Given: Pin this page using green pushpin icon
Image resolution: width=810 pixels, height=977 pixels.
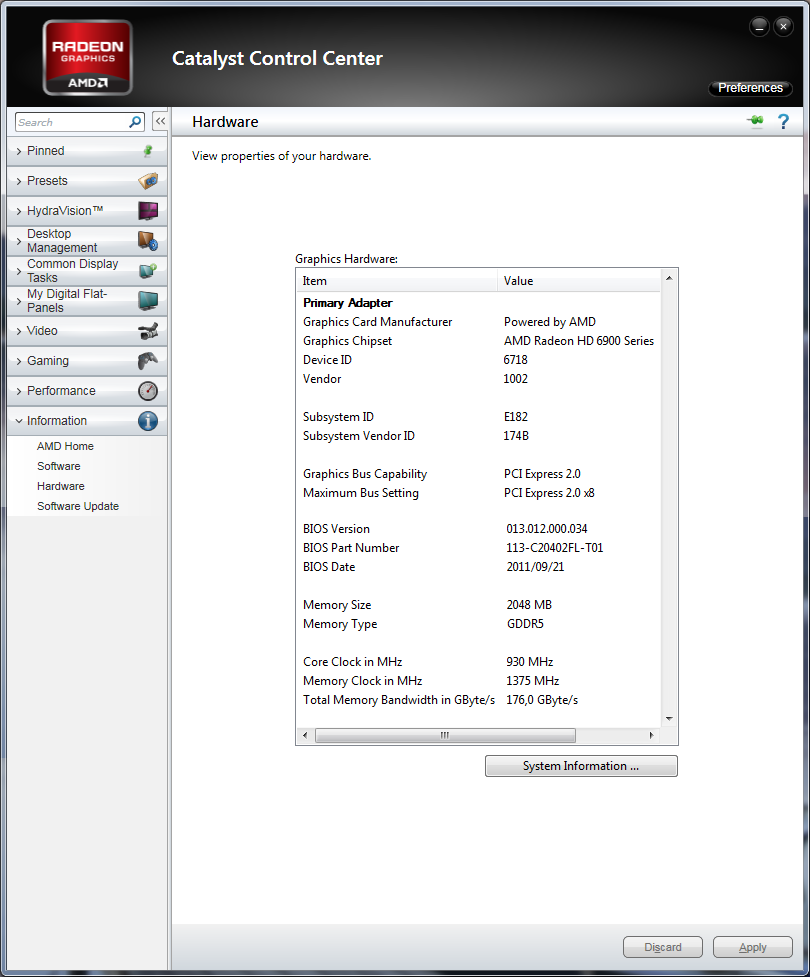Looking at the screenshot, I should [755, 120].
